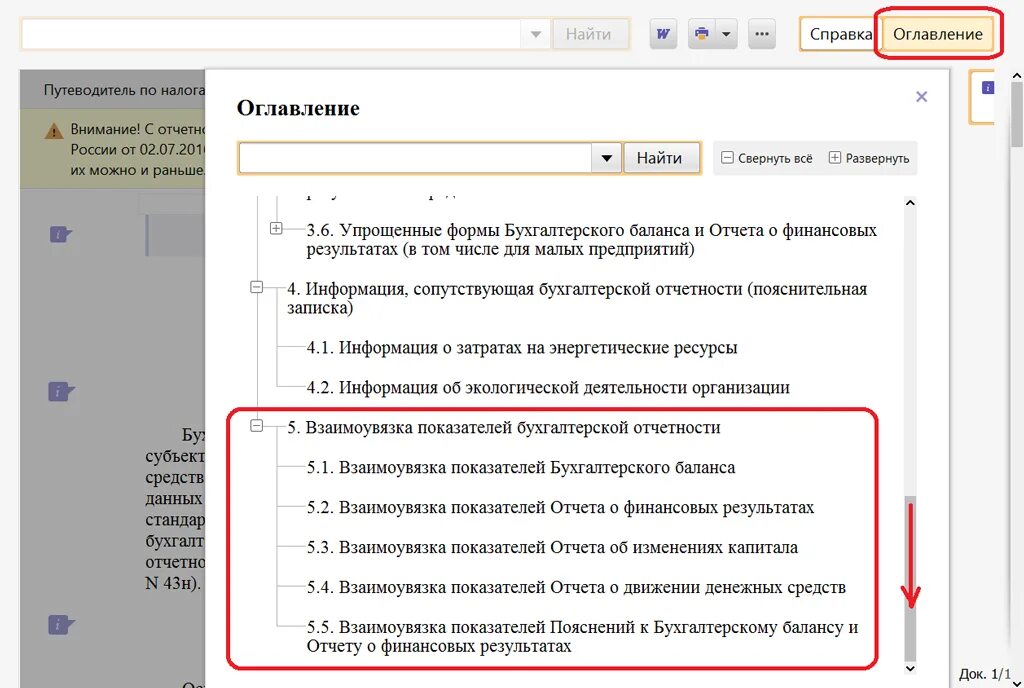Open 3.6 Упрощенные формы Бухгалтерского баланса
The height and width of the screenshot is (688, 1024).
[x=592, y=240]
